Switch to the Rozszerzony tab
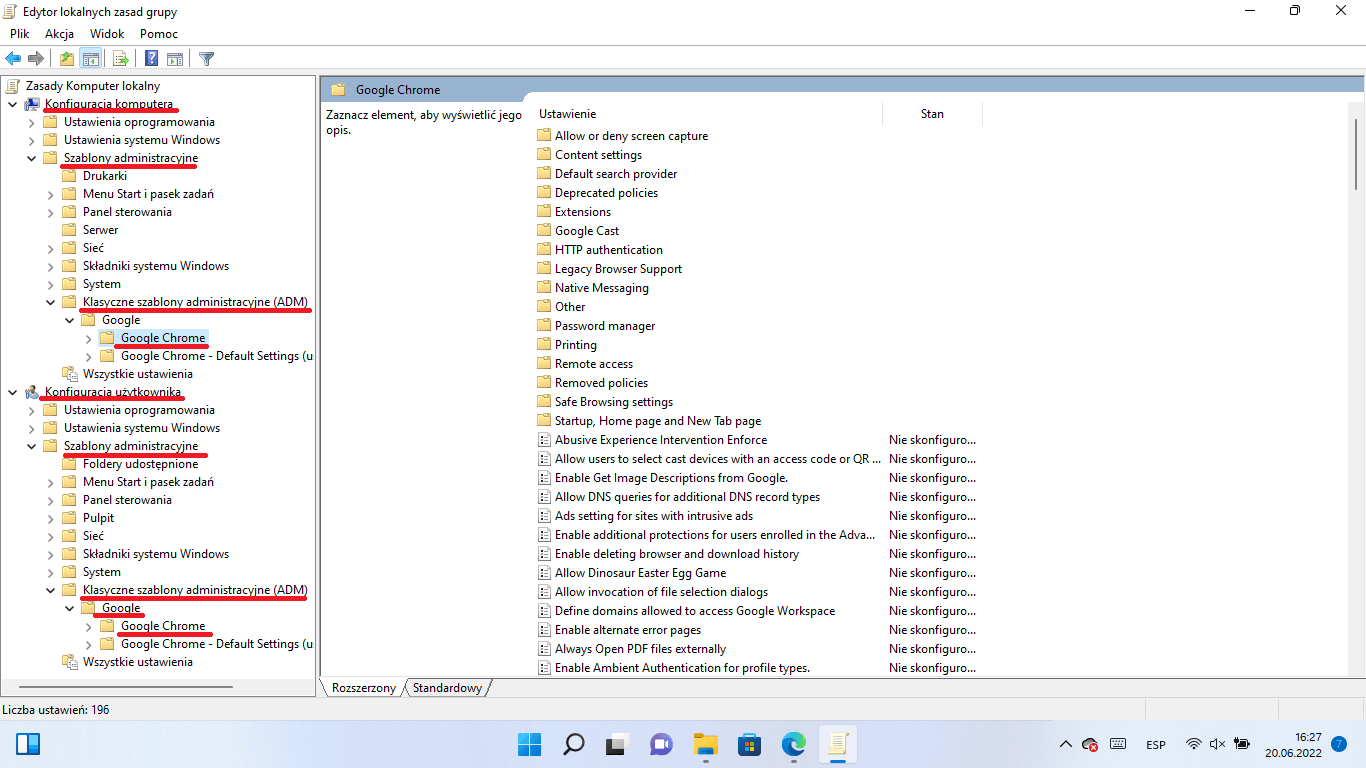This screenshot has width=1366, height=768. click(x=364, y=688)
